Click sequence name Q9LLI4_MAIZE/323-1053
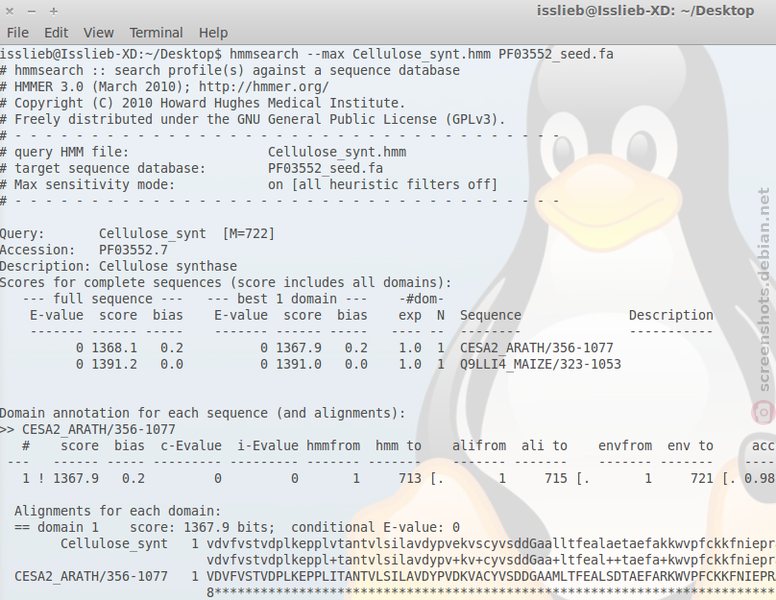 pos(540,364)
